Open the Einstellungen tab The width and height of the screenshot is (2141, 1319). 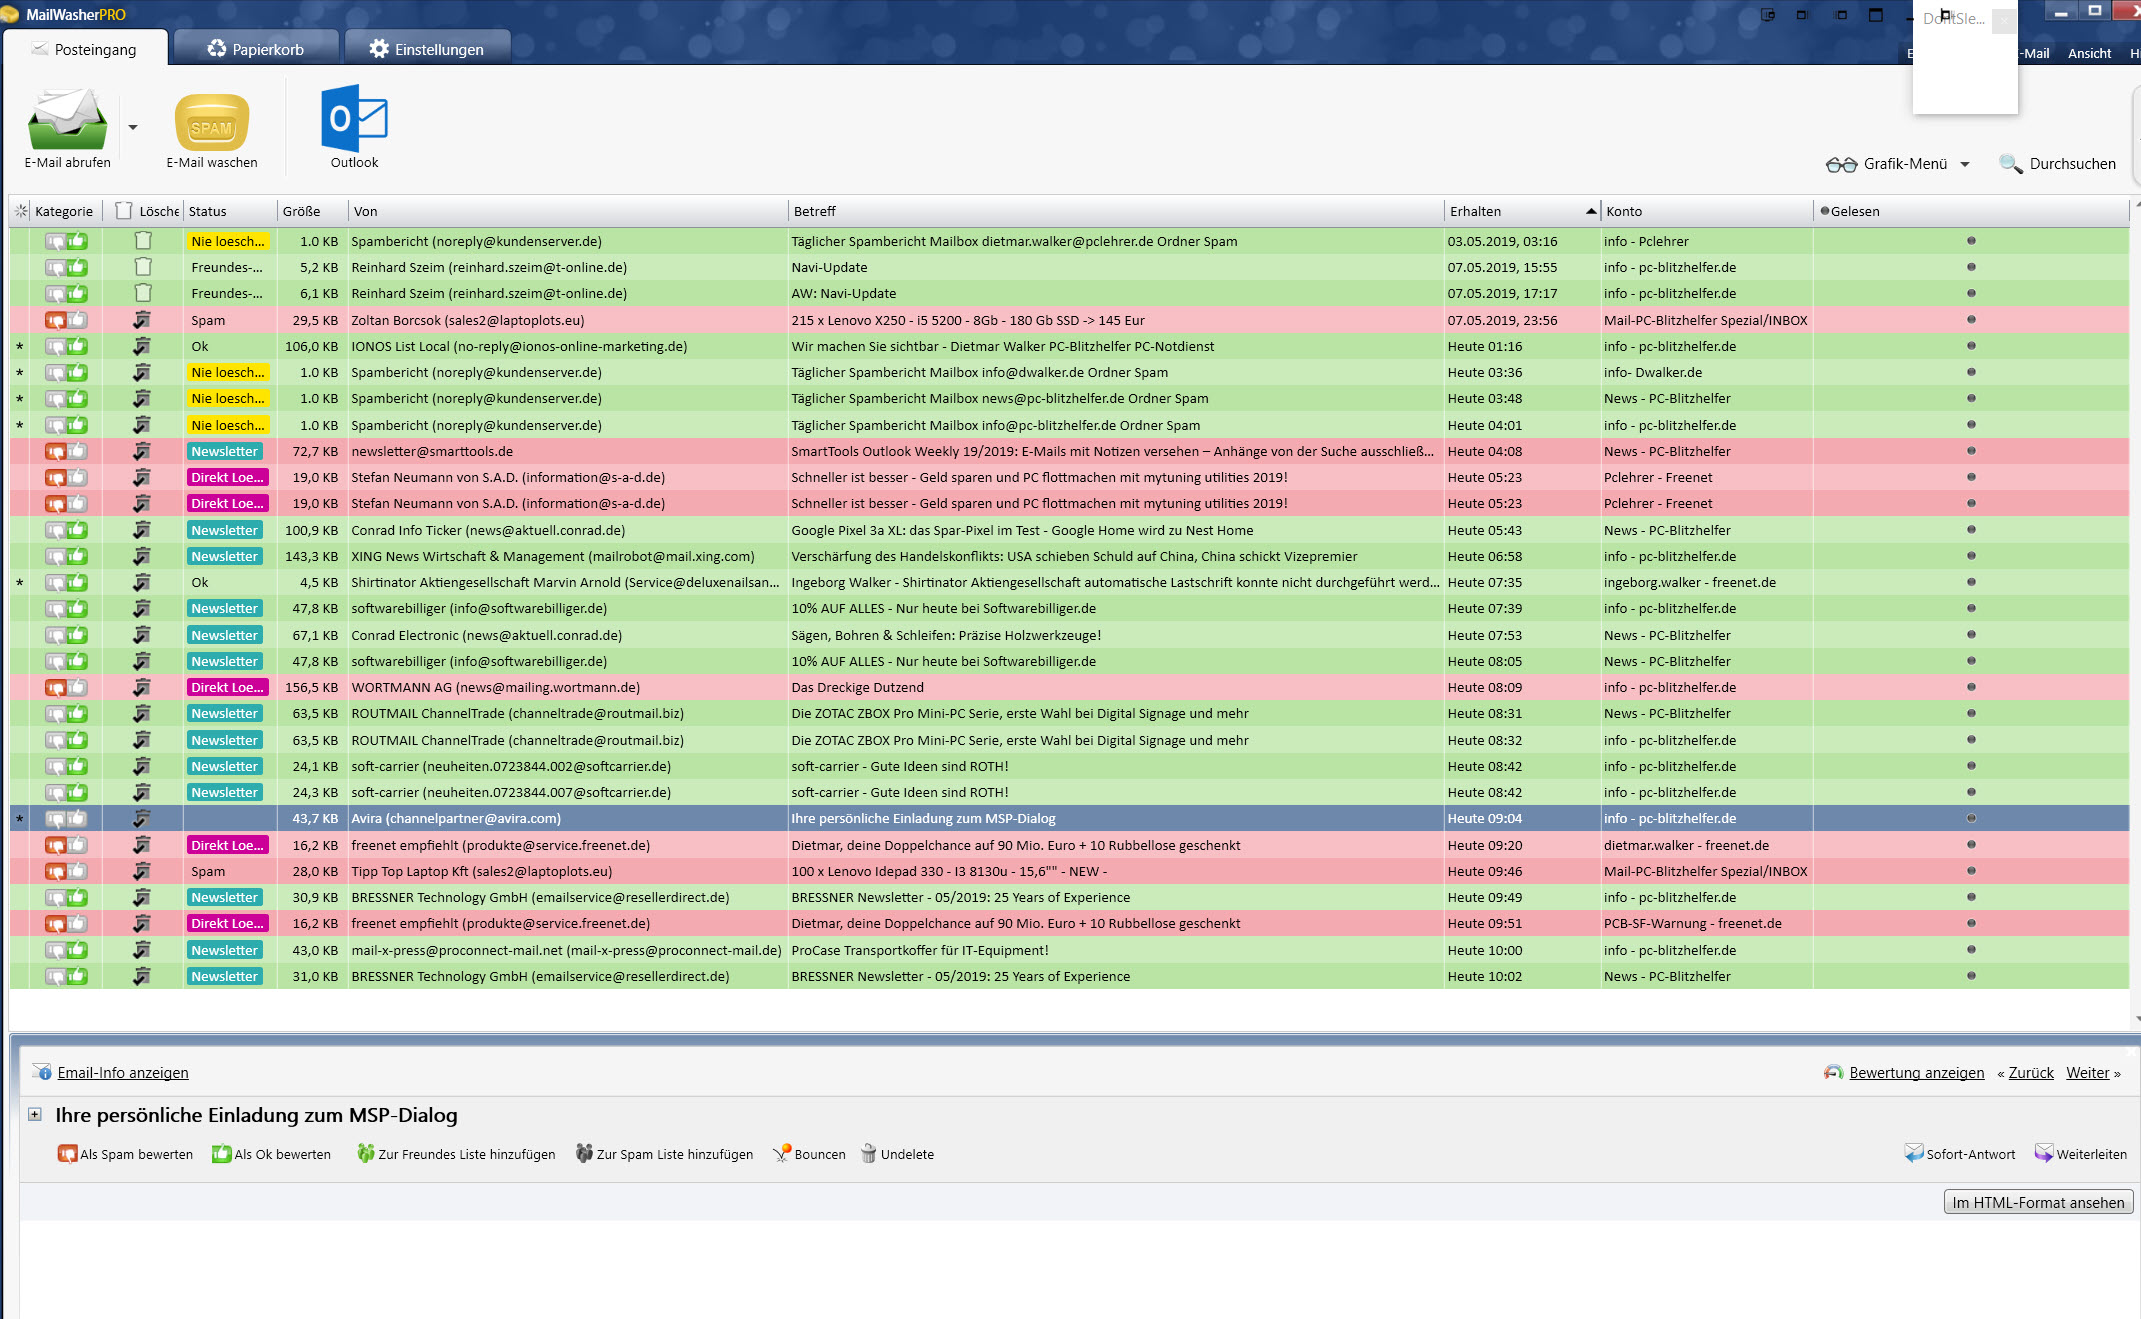click(x=427, y=49)
